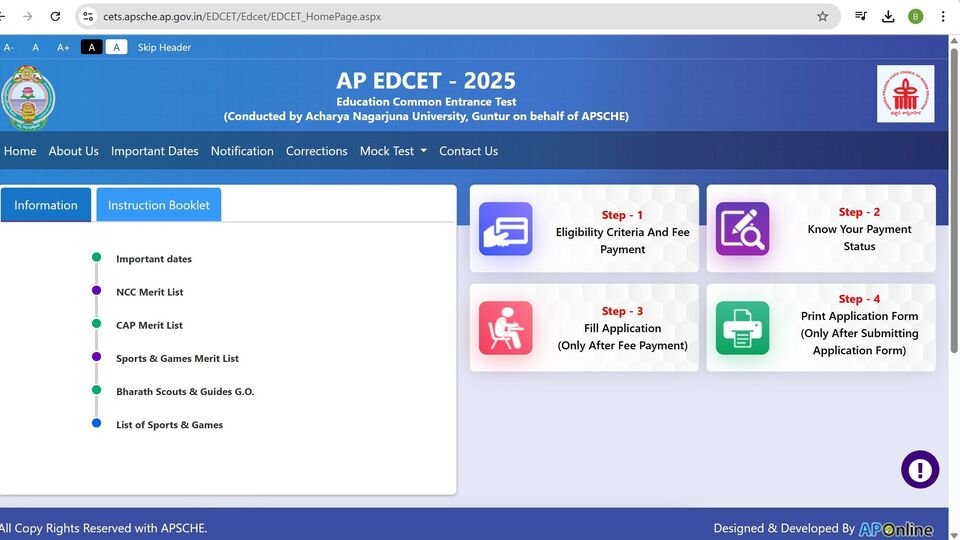
Task: Click the purple payment status search icon
Action: (x=742, y=228)
